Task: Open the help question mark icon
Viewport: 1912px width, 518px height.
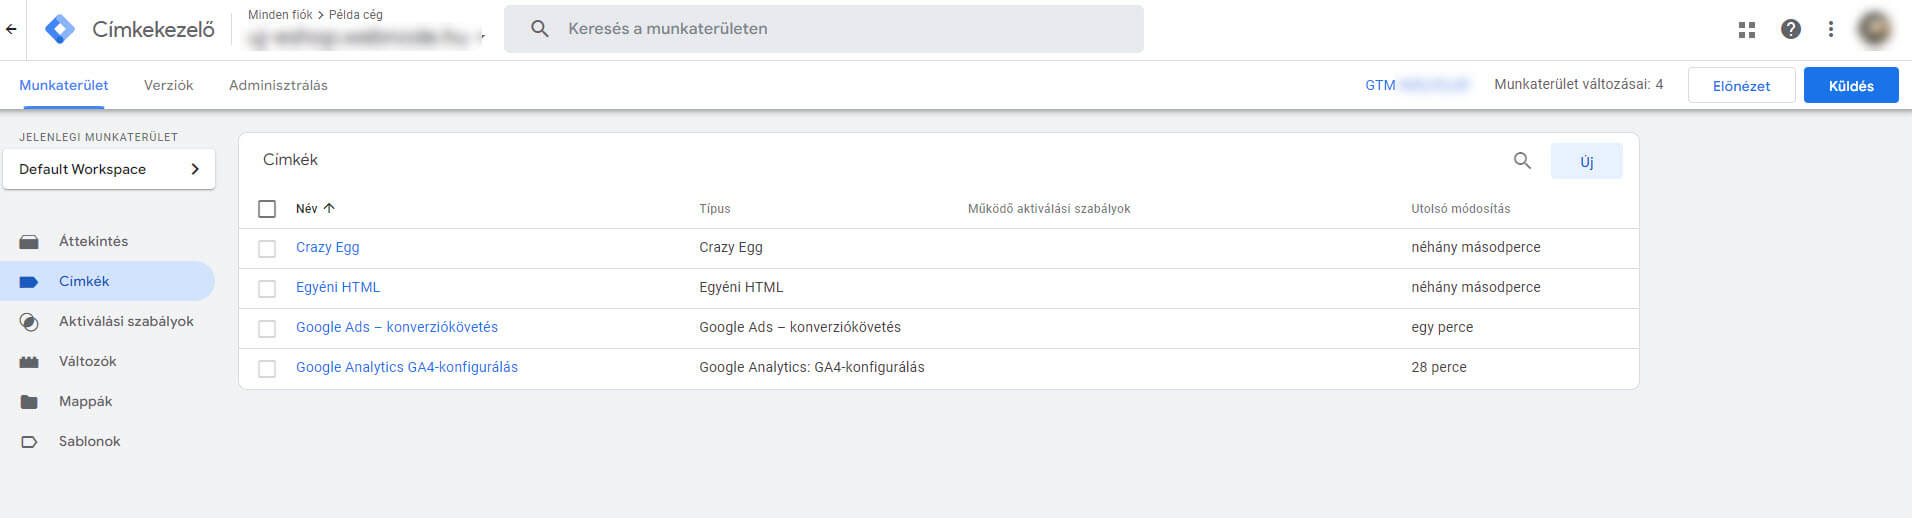Action: pyautogui.click(x=1791, y=29)
